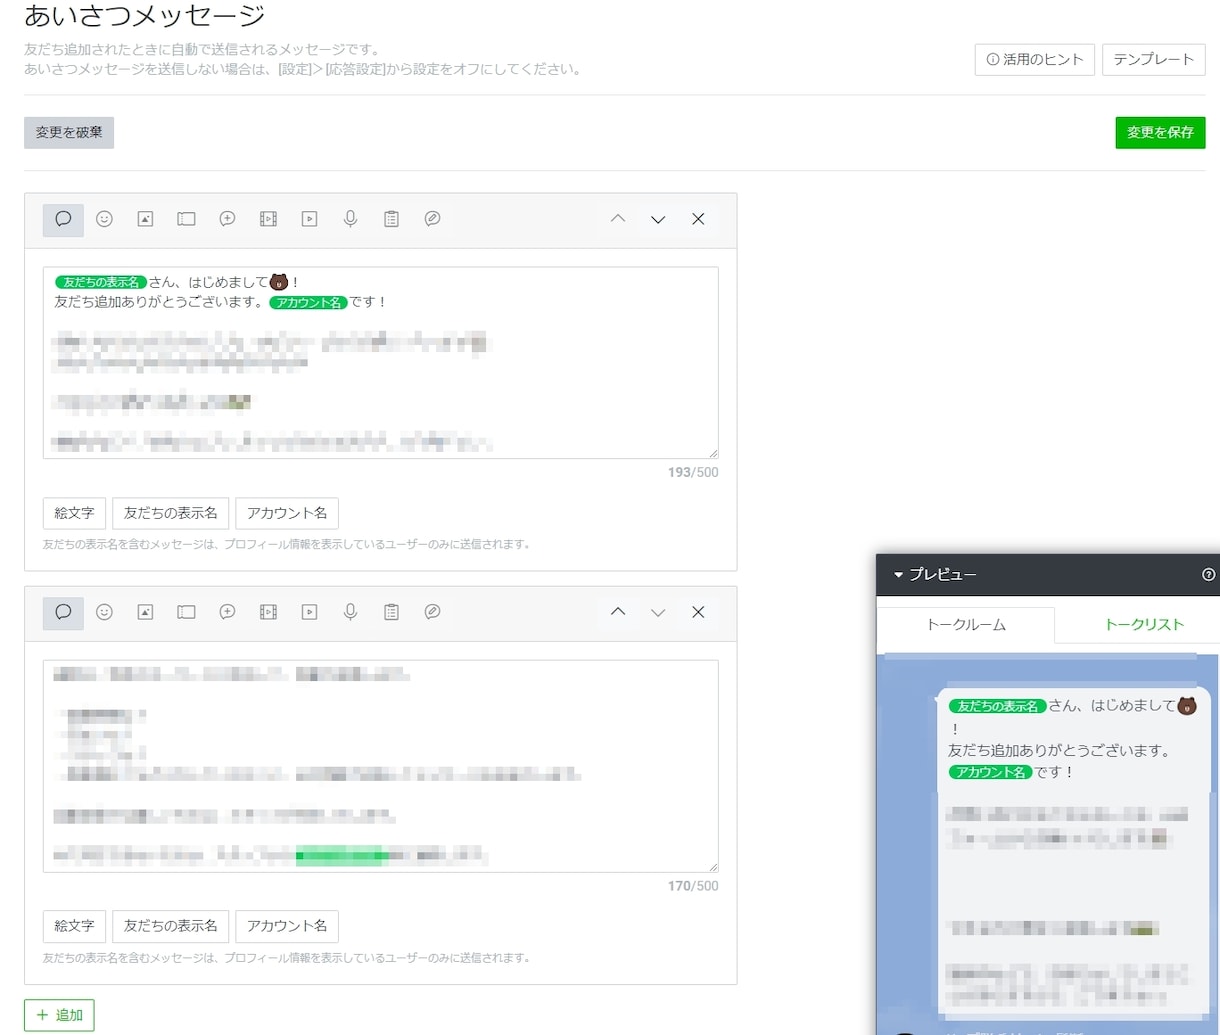Click inside second message text area
The image size is (1220, 1035).
coord(380,766)
